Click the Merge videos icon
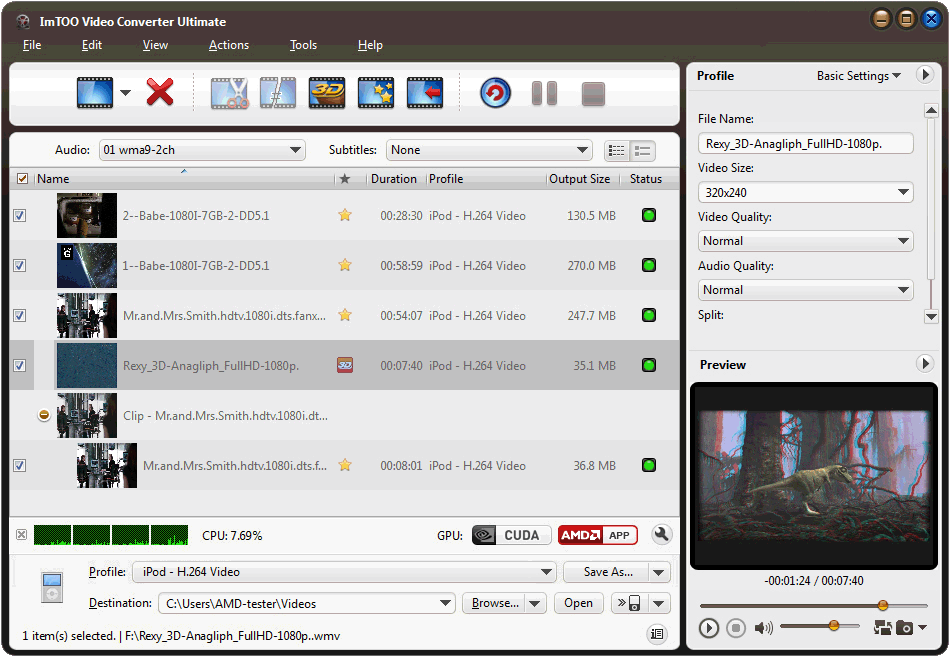 (x=421, y=93)
